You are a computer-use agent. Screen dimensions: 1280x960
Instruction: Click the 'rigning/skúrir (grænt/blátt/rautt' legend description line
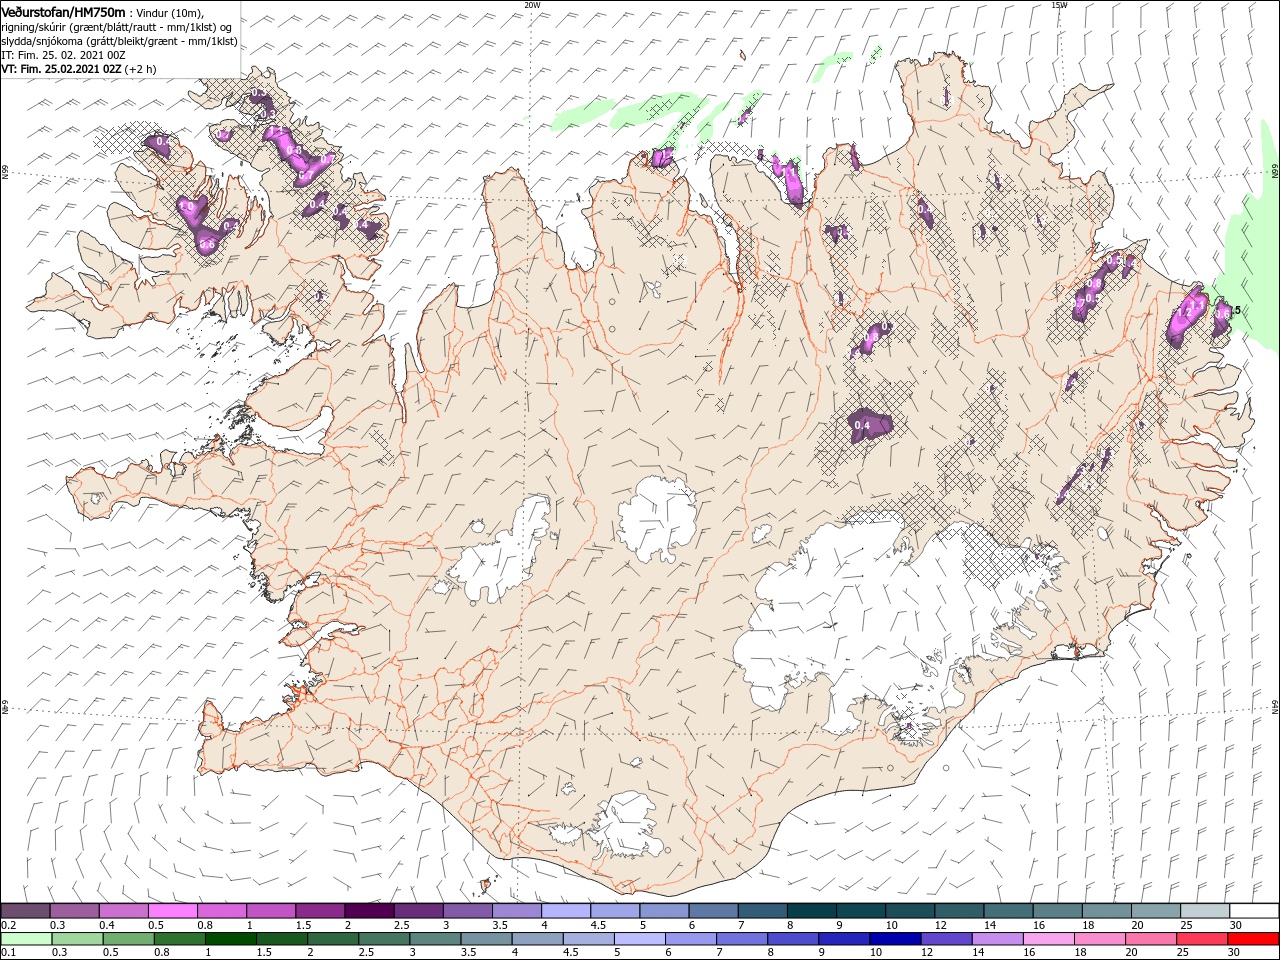click(x=117, y=27)
